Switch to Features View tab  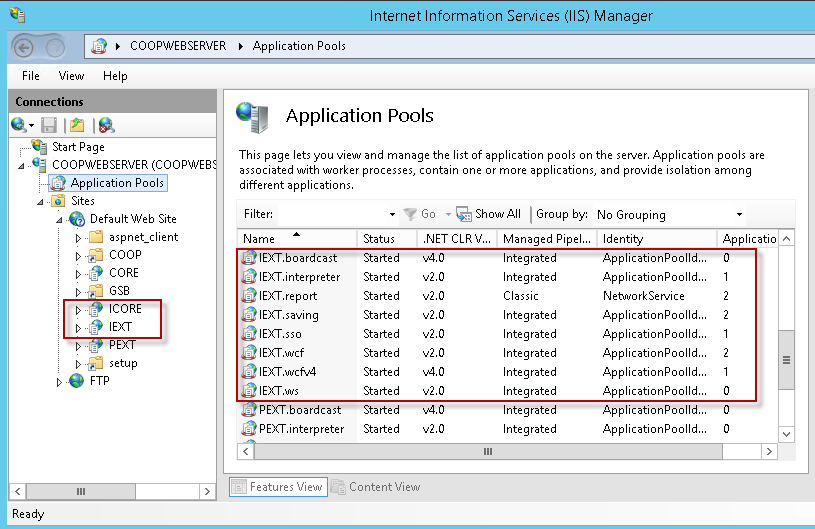pyautogui.click(x=278, y=487)
